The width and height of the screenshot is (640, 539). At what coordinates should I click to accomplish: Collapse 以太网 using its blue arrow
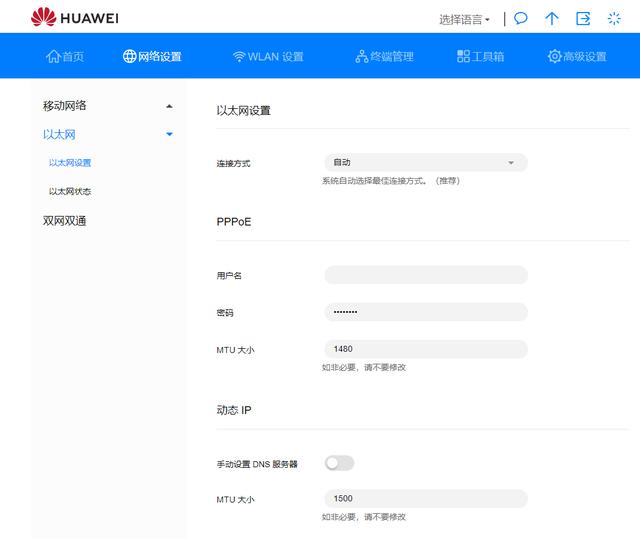[x=169, y=134]
